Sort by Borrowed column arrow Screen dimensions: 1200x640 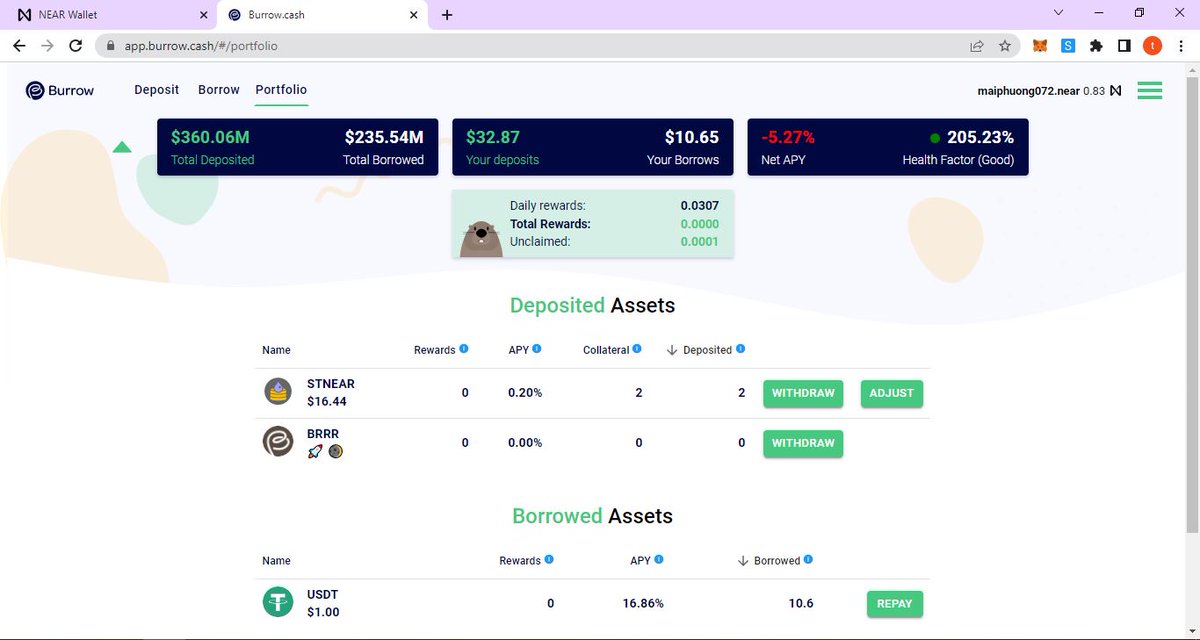pos(743,561)
